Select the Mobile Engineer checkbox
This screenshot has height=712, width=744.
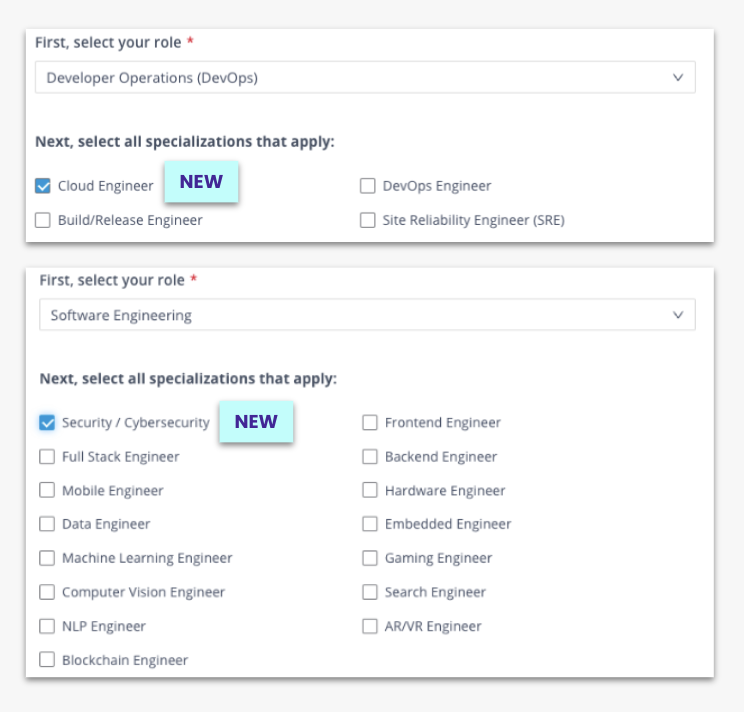(x=47, y=491)
